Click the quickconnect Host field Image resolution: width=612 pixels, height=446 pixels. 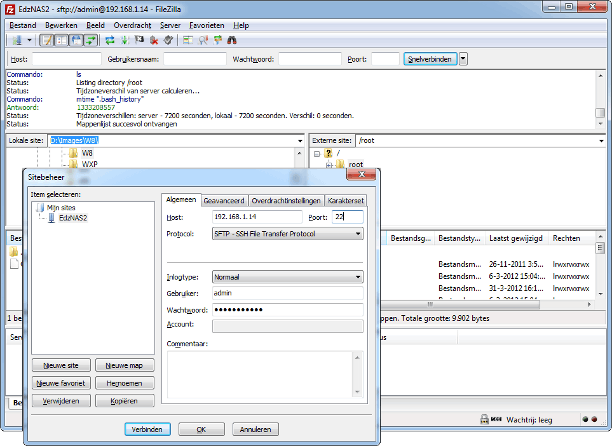pyautogui.click(x=67, y=59)
